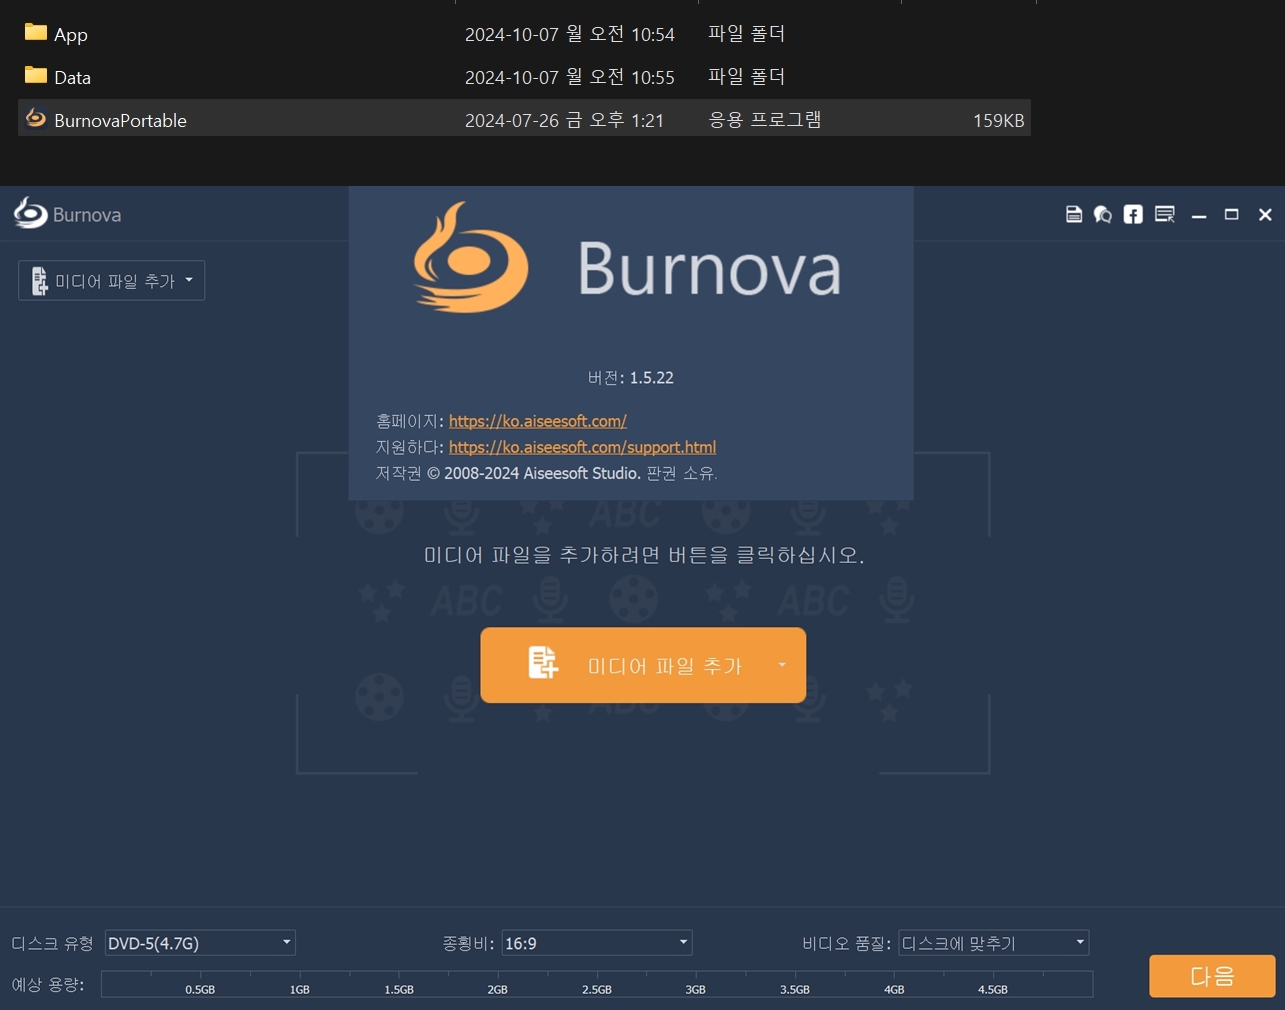
Task: Select the 159KB file size cell
Action: click(998, 120)
